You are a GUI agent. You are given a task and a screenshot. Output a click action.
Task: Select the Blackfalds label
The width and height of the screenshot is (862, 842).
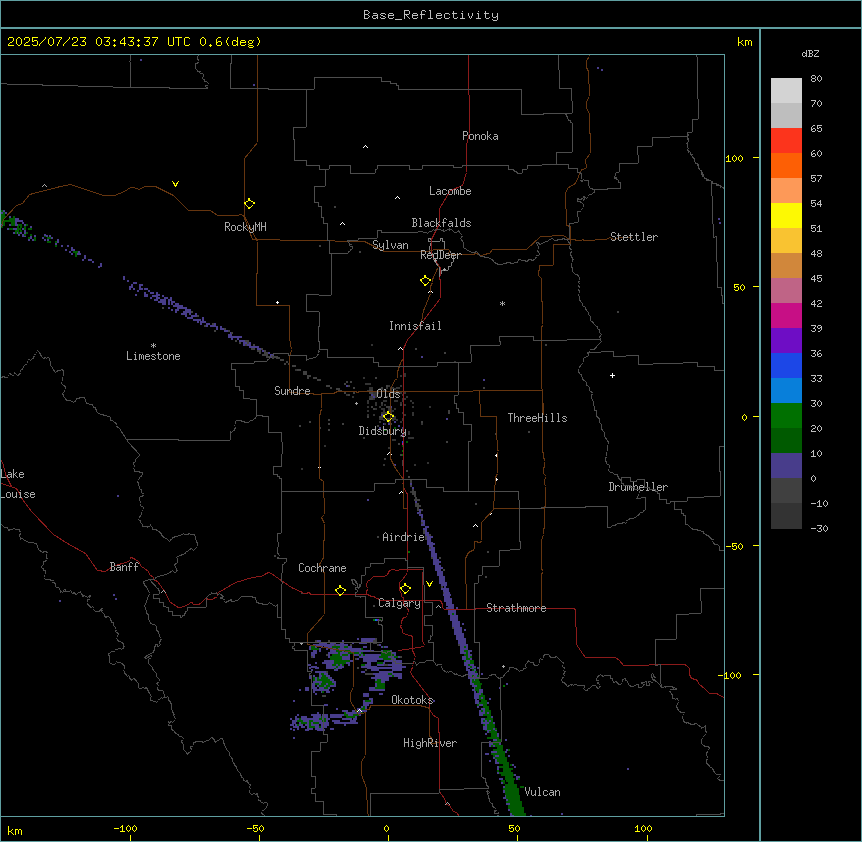[441, 223]
